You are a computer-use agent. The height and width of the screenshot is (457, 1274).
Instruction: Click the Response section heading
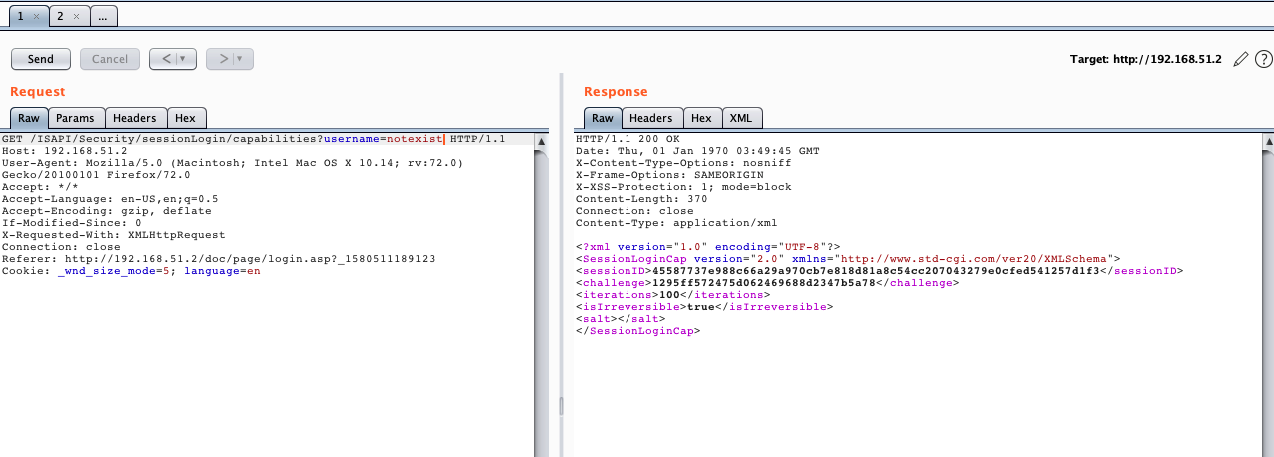coord(616,92)
